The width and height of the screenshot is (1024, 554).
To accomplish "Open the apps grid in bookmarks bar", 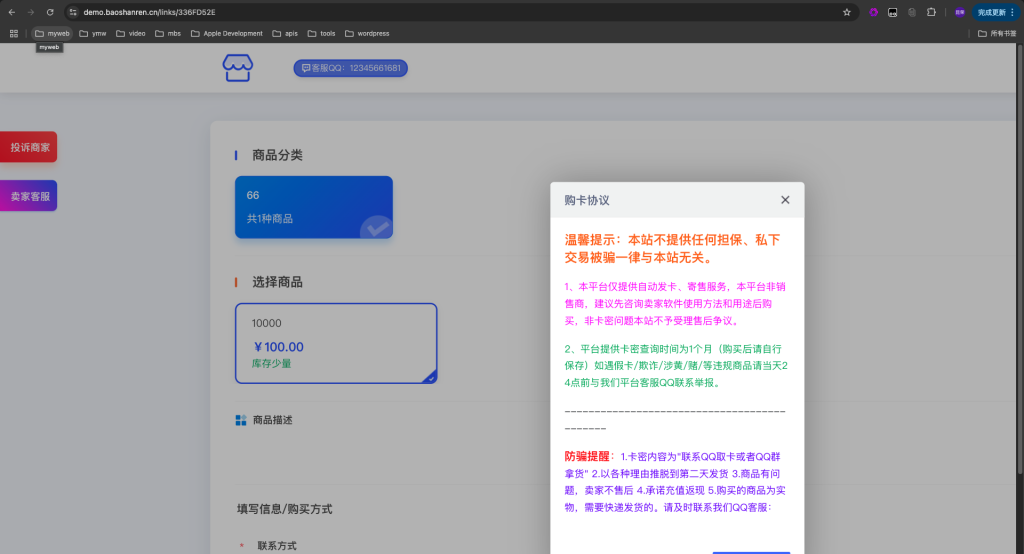I will 13,33.
